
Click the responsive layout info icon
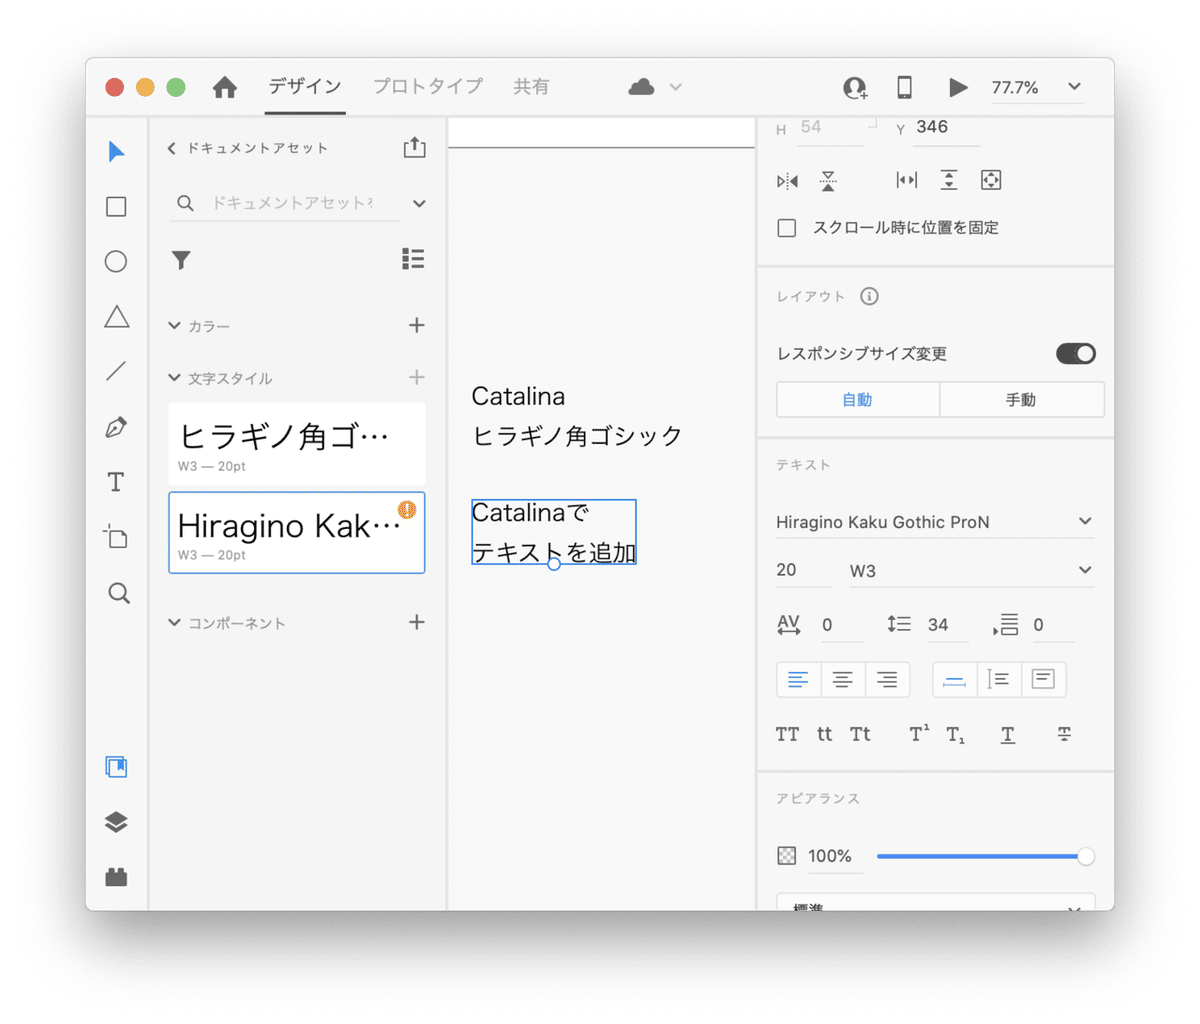pyautogui.click(x=869, y=296)
